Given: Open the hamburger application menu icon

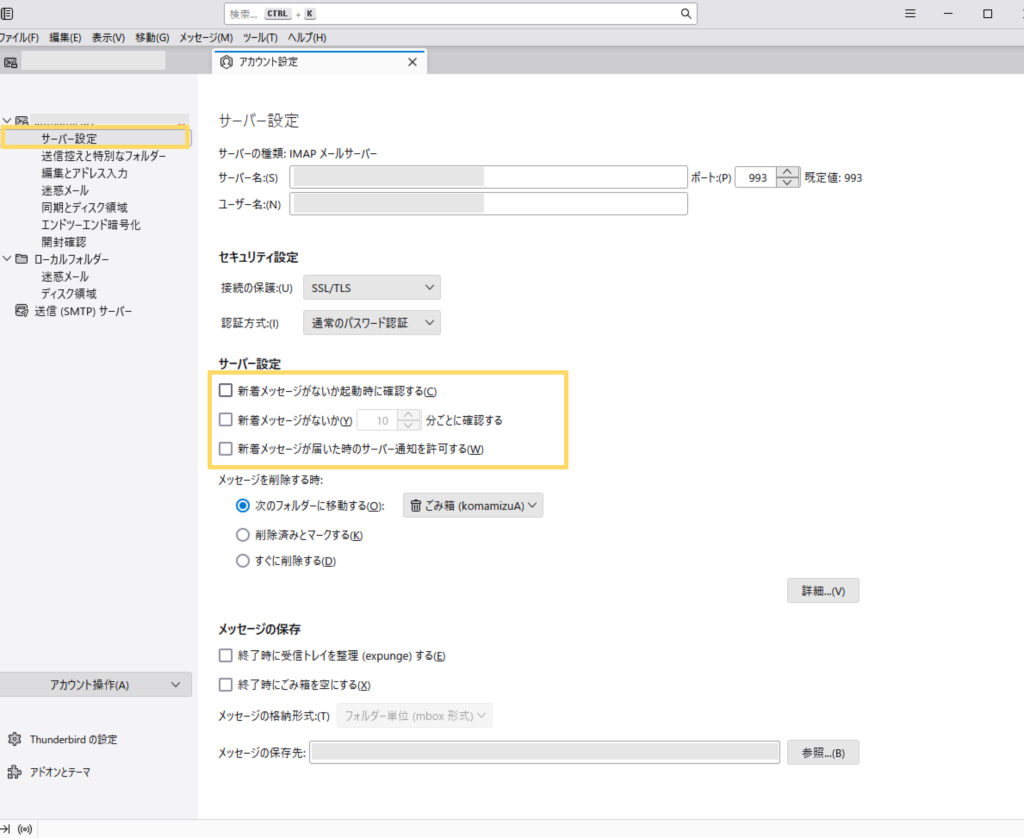Looking at the screenshot, I should (910, 14).
